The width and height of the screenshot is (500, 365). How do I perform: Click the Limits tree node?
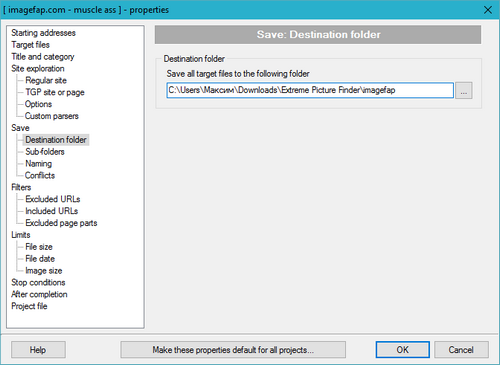coord(21,235)
